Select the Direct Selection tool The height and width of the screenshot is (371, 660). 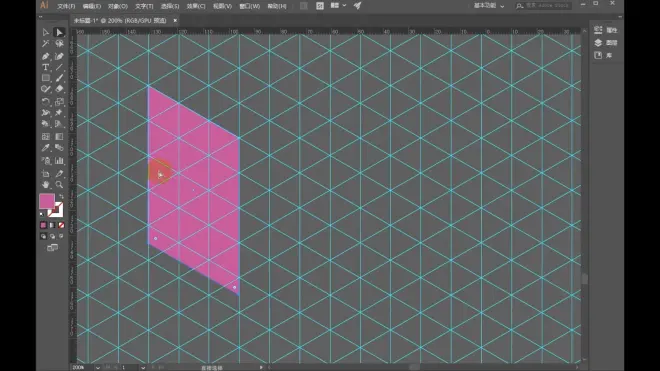coord(59,32)
